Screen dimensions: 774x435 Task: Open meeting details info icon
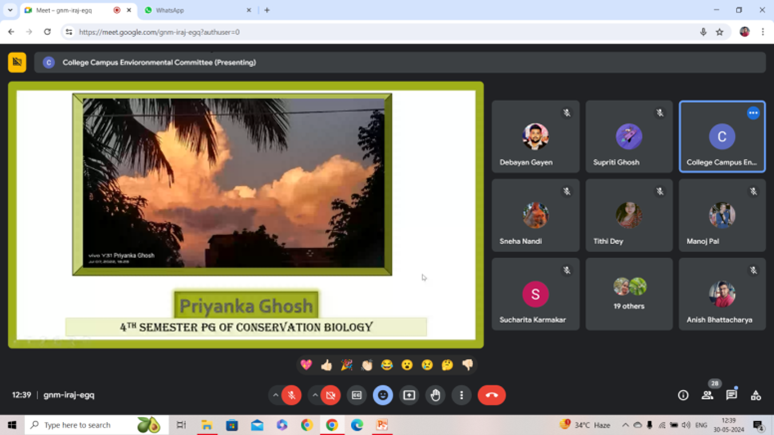click(683, 395)
